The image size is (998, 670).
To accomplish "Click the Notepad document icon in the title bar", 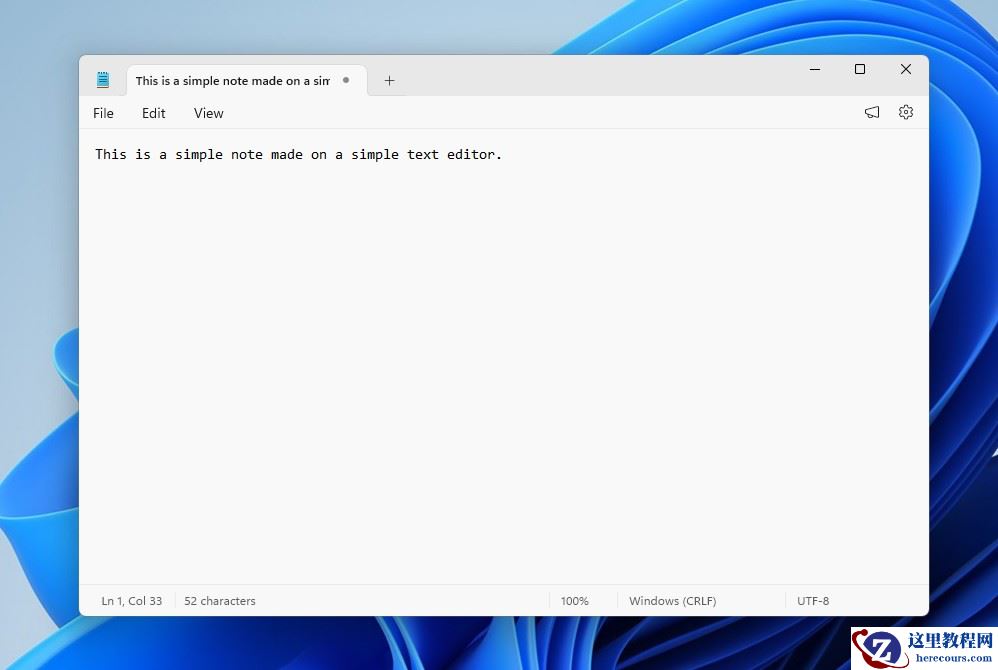I will tap(103, 79).
